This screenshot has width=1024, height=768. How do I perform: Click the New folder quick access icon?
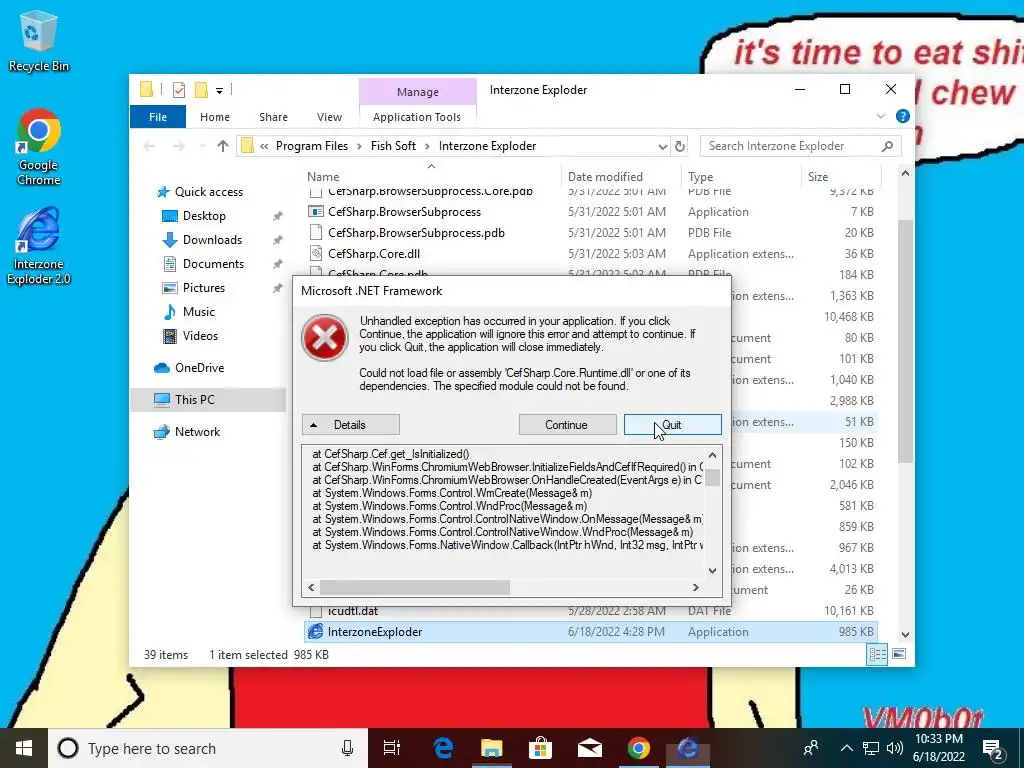tap(201, 90)
